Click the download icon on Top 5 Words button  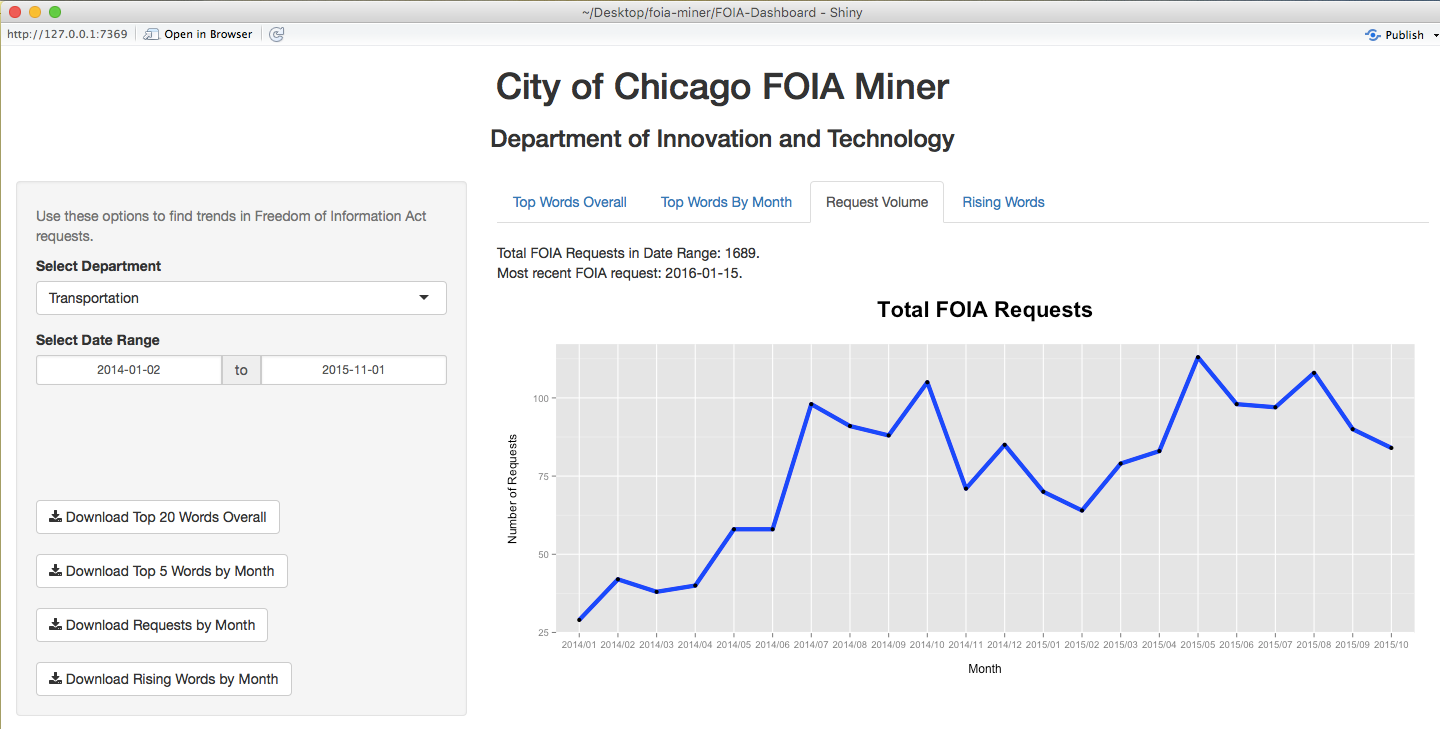(55, 571)
